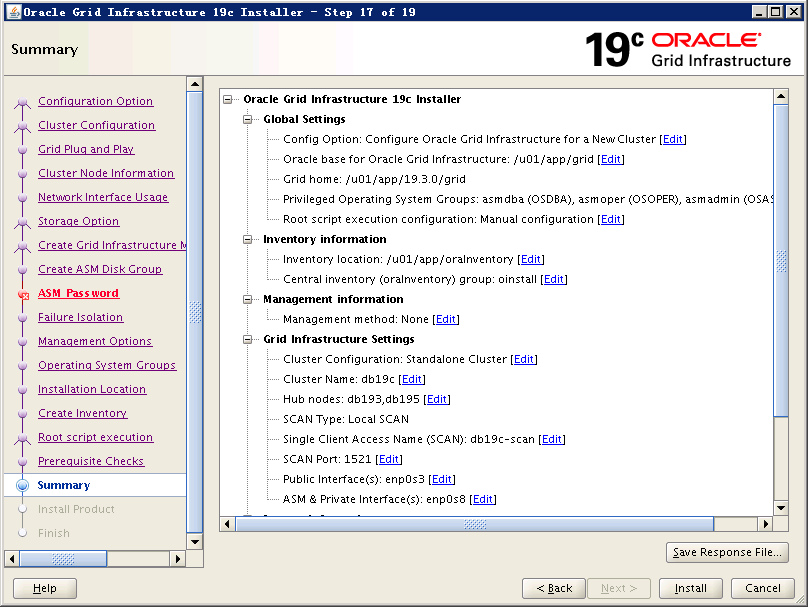Collapse the Management information node

point(248,299)
